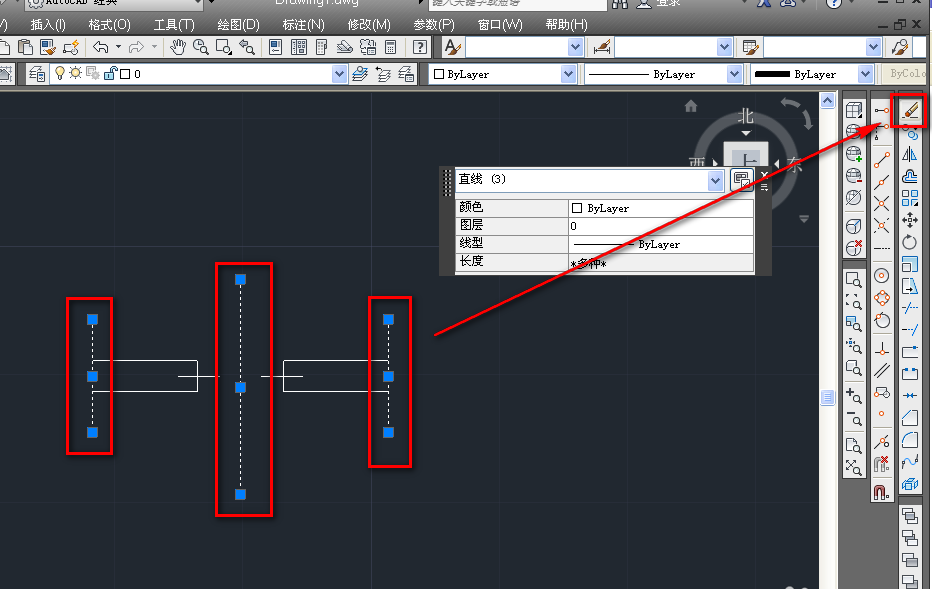This screenshot has height=589, width=932.
Task: Click the Zoom Extents tool
Action: (x=854, y=468)
